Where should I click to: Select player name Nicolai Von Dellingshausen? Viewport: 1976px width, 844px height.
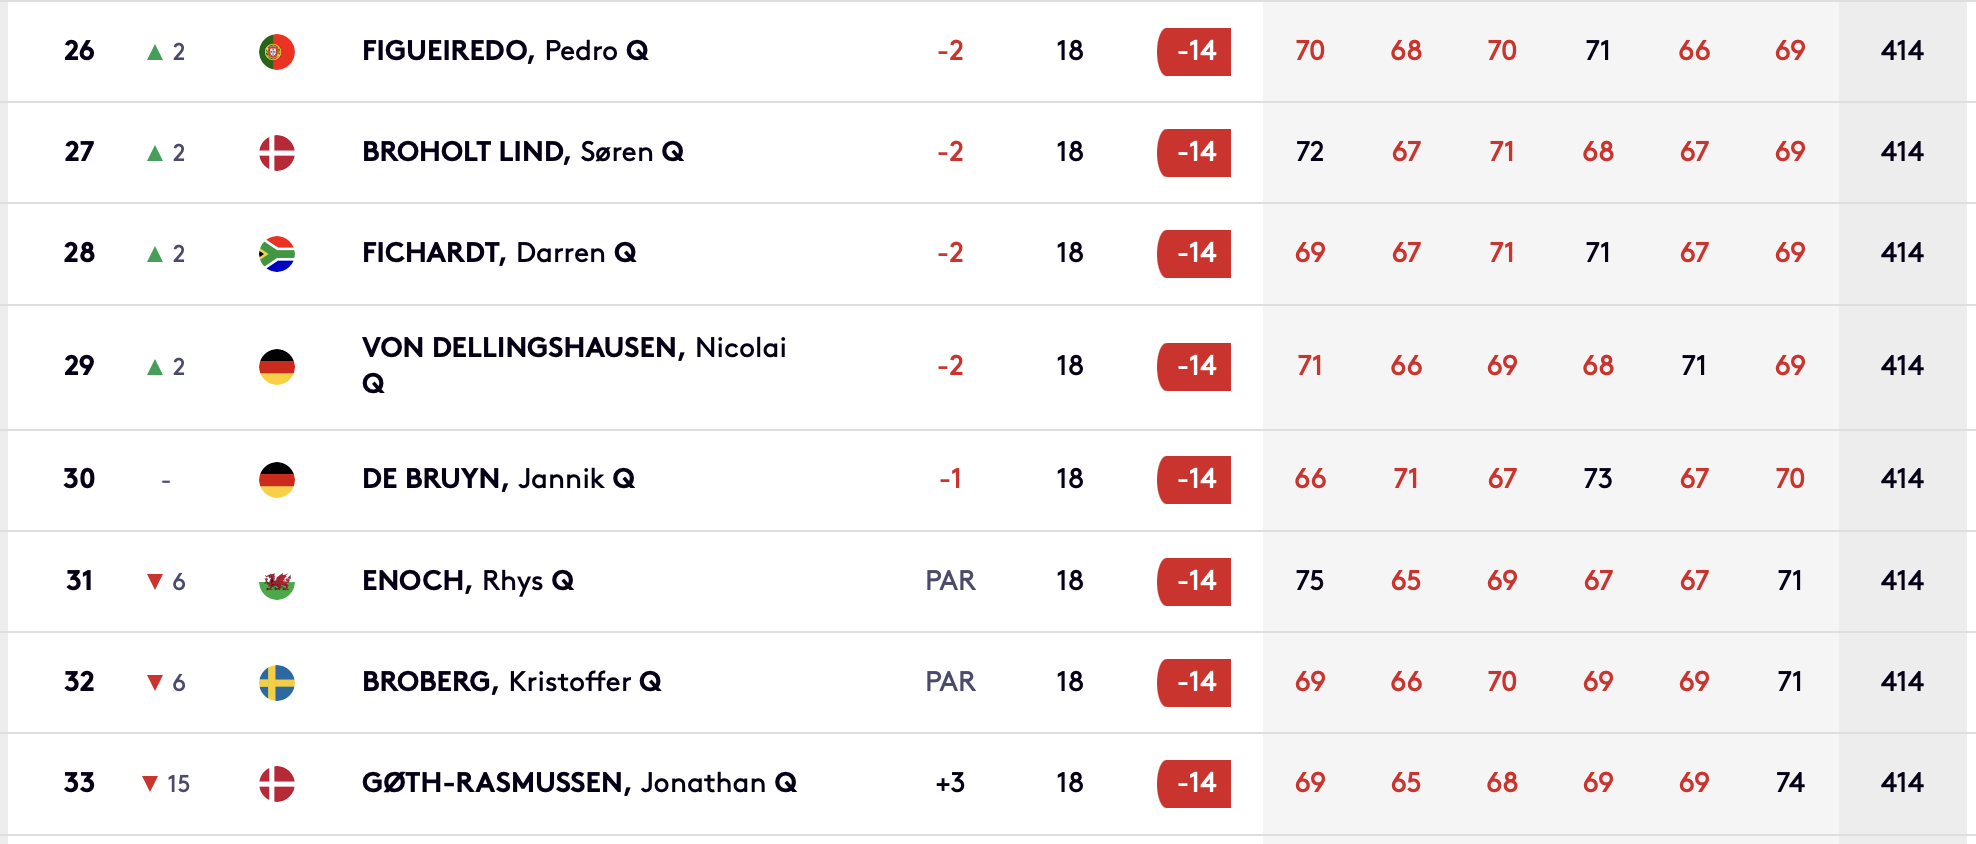click(x=573, y=348)
